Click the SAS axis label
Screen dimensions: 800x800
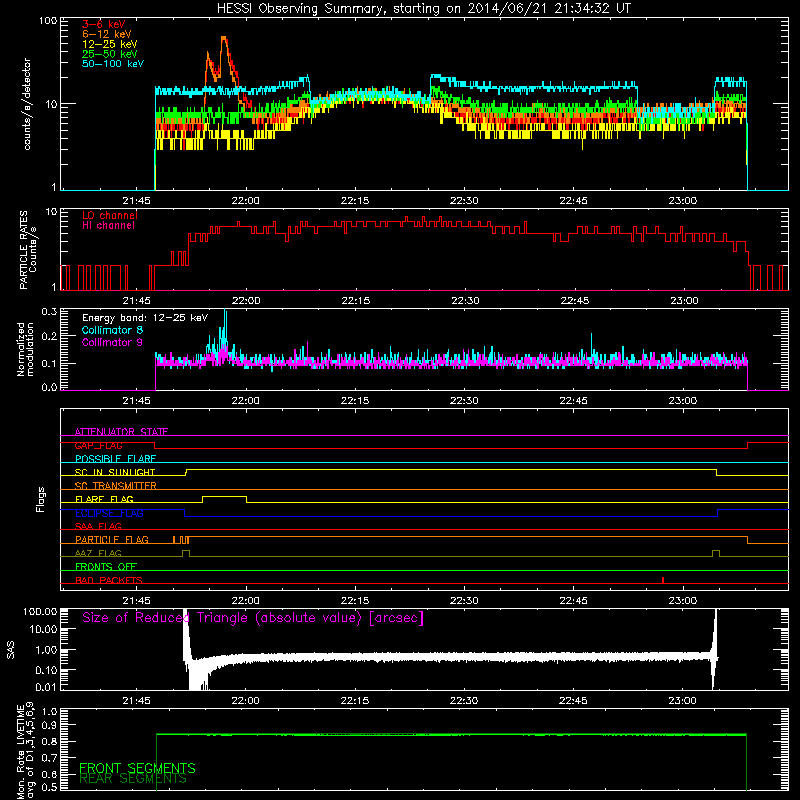tap(11, 650)
